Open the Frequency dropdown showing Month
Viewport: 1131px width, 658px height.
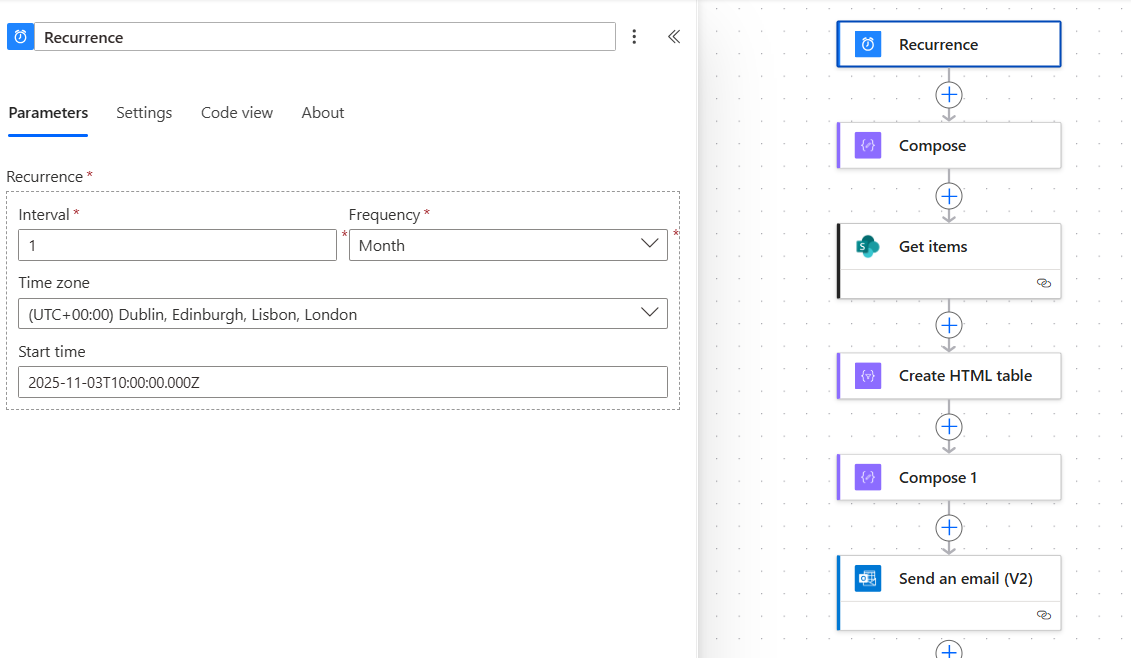tap(509, 245)
